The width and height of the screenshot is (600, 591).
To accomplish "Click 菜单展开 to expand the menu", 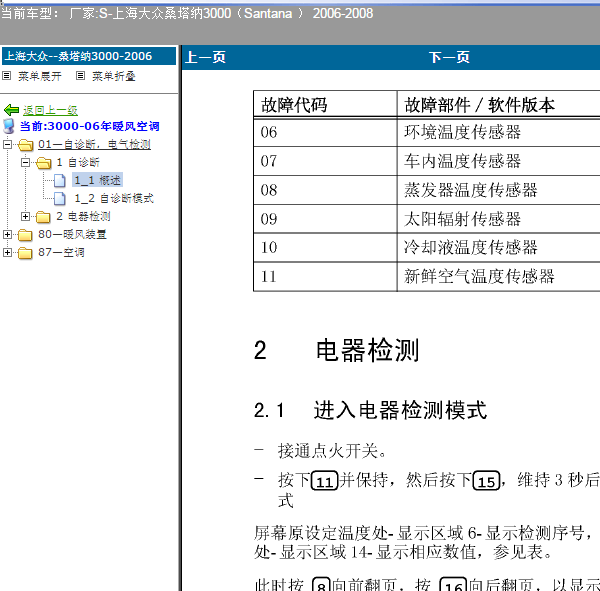I will [40, 76].
